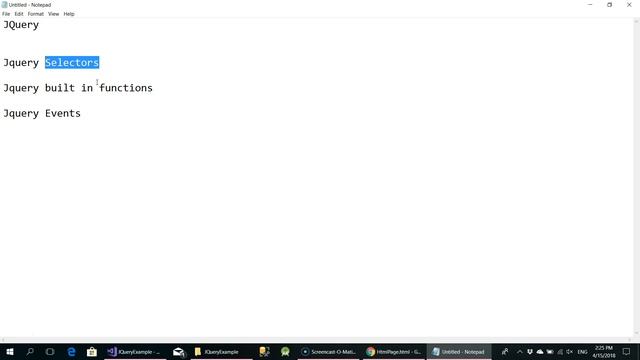Open the Edit menu
The height and width of the screenshot is (360, 640).
pyautogui.click(x=19, y=14)
